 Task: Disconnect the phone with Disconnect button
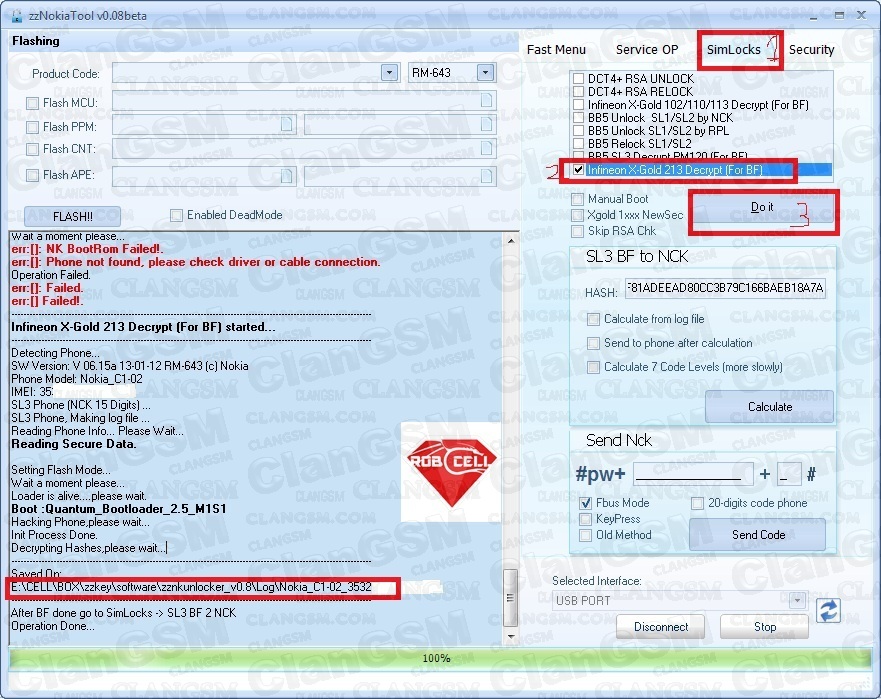click(661, 627)
